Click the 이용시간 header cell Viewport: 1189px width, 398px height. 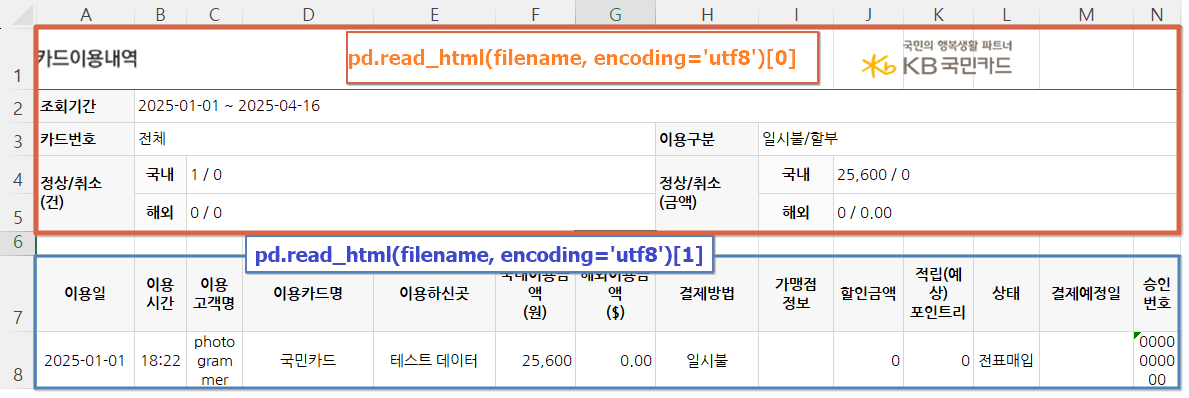click(x=160, y=294)
